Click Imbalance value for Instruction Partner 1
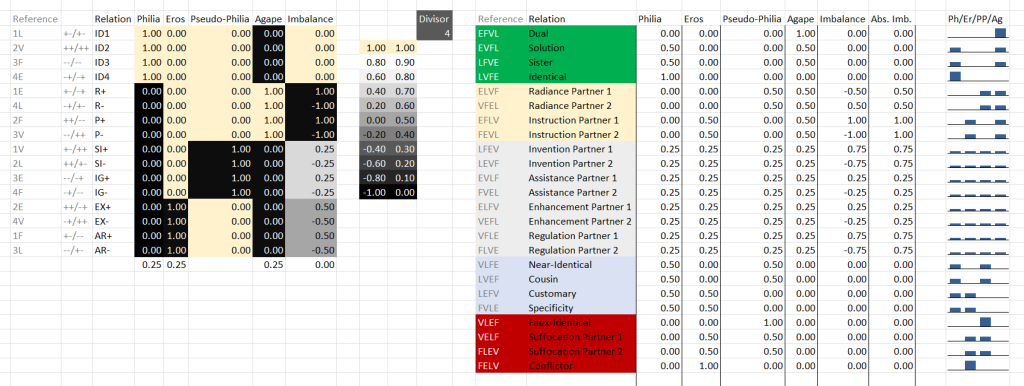 [843, 120]
